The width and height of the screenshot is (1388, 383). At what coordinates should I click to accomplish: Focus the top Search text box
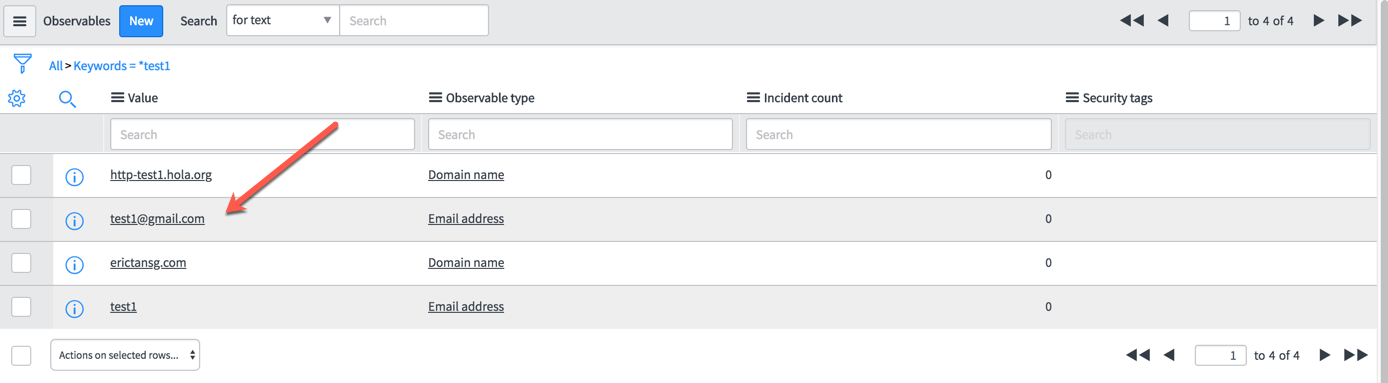pos(414,20)
